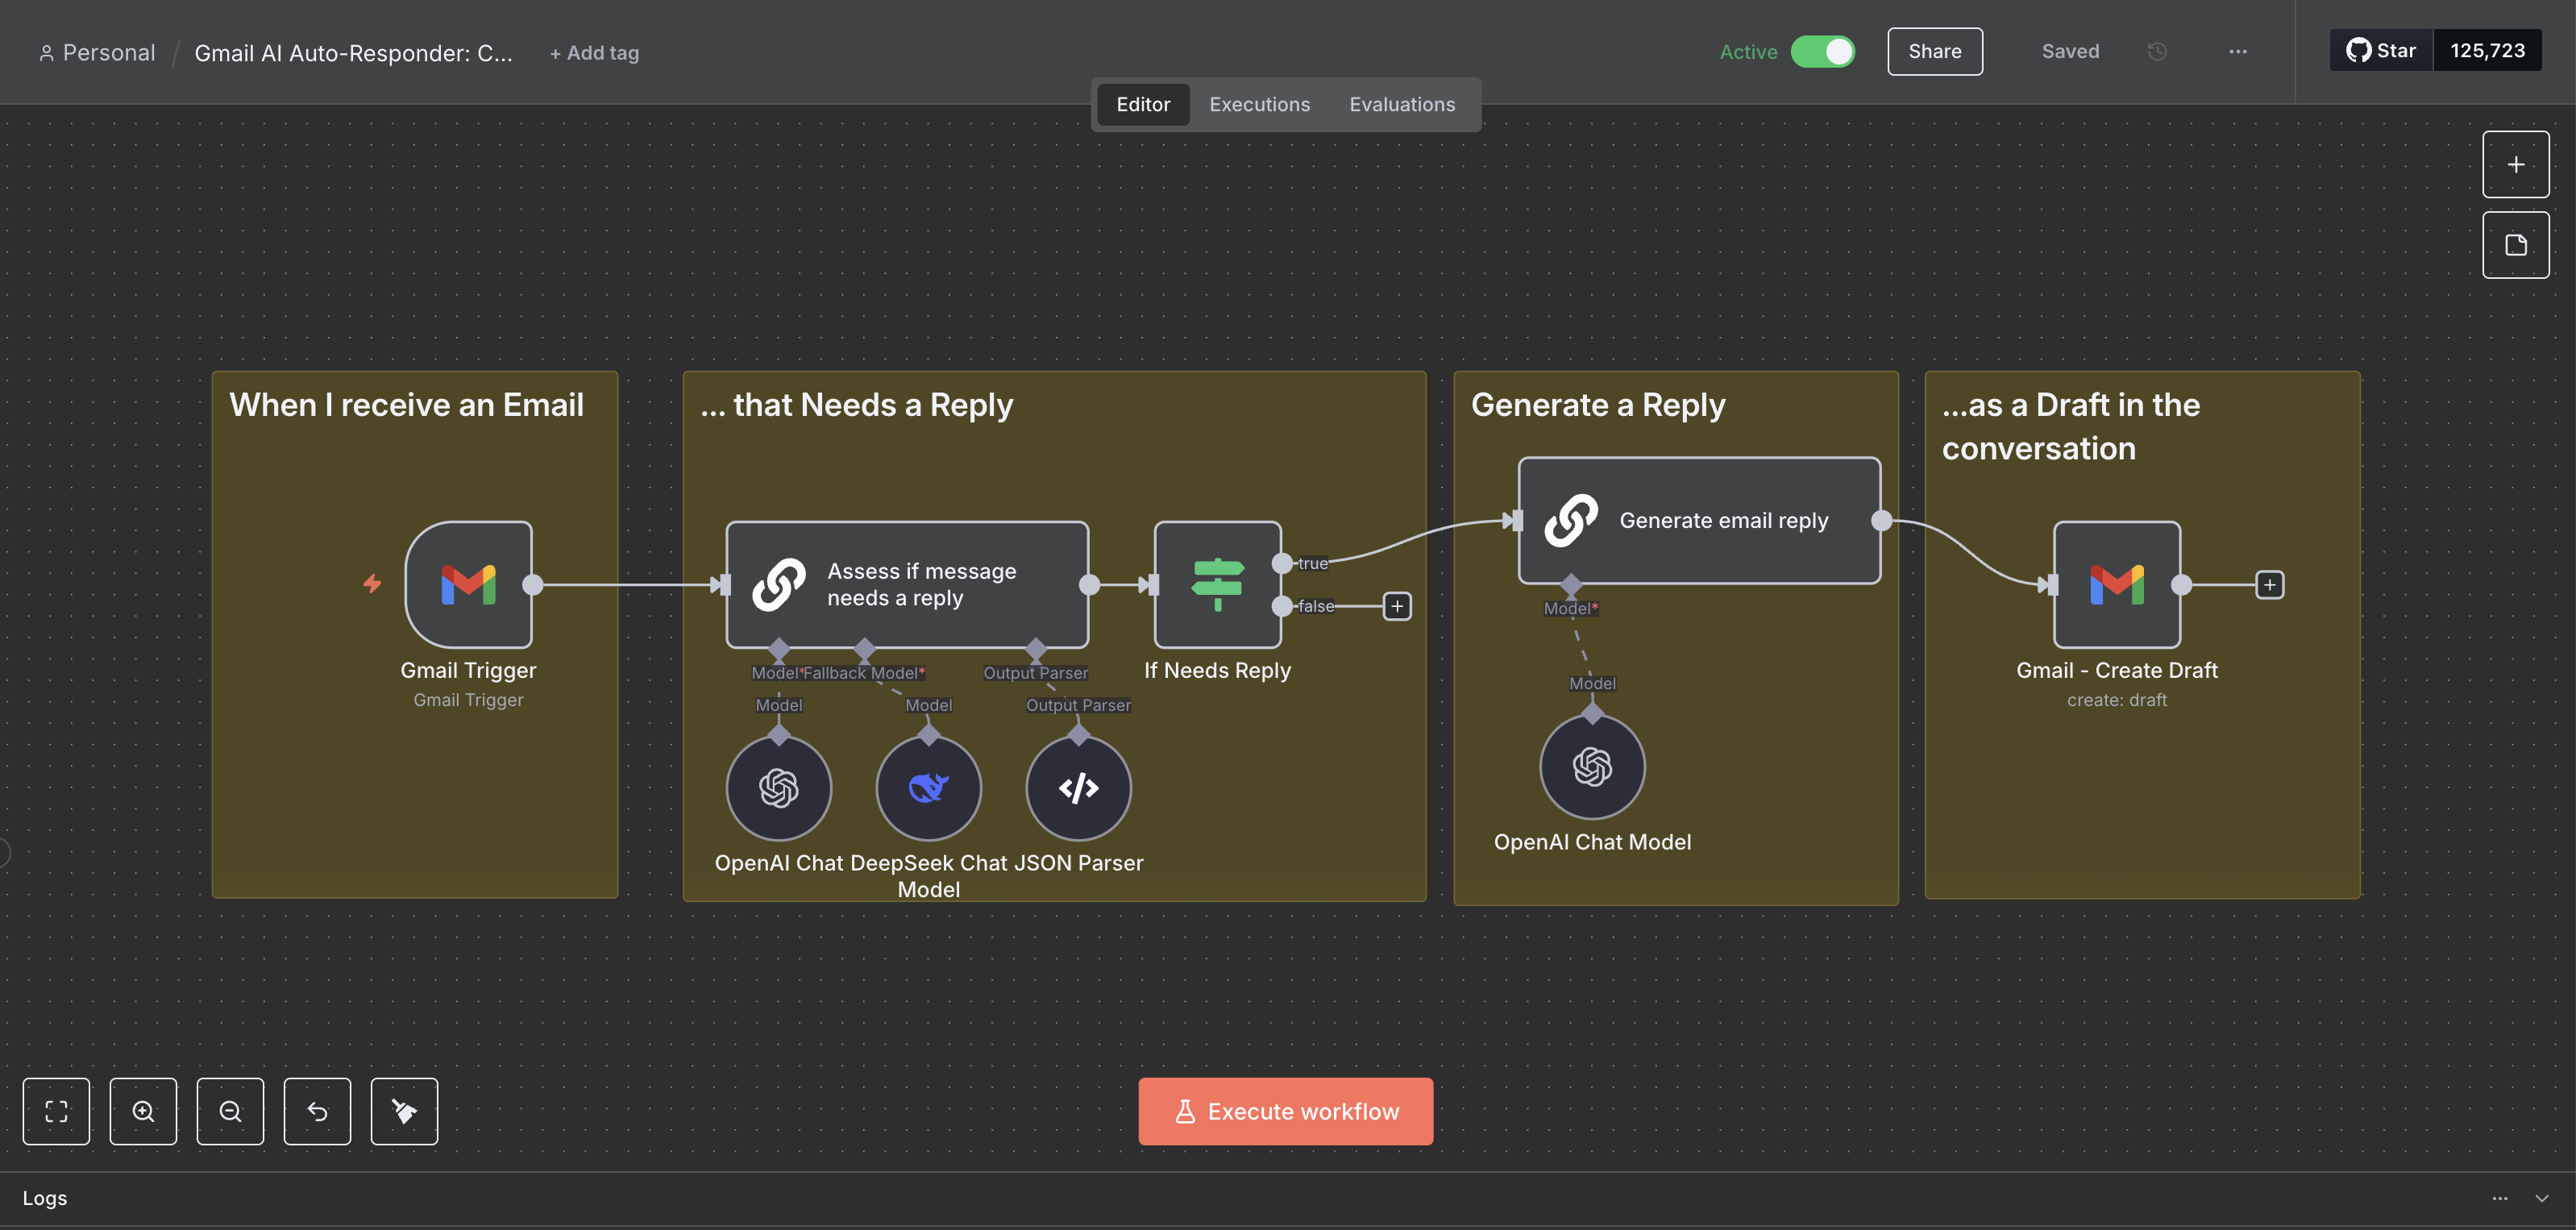Fit the workflow to view
2576x1230 pixels.
[56, 1111]
